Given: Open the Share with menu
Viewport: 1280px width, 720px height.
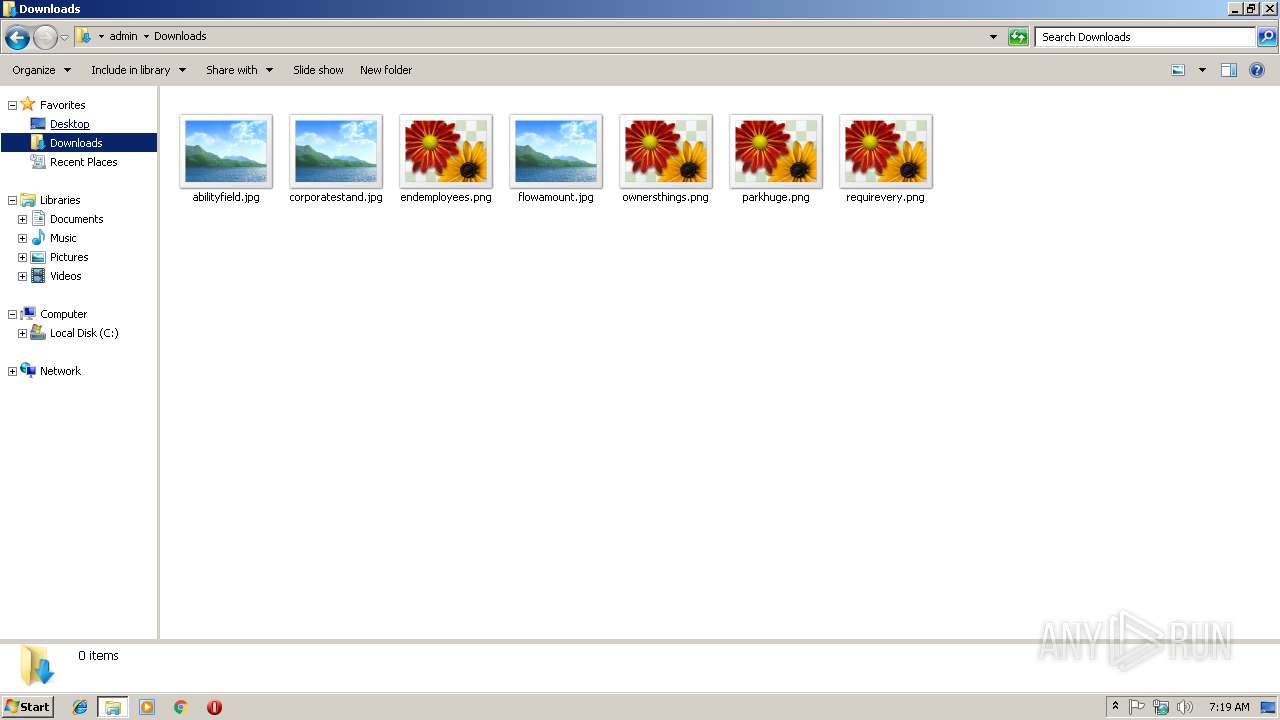Looking at the screenshot, I should pos(239,70).
